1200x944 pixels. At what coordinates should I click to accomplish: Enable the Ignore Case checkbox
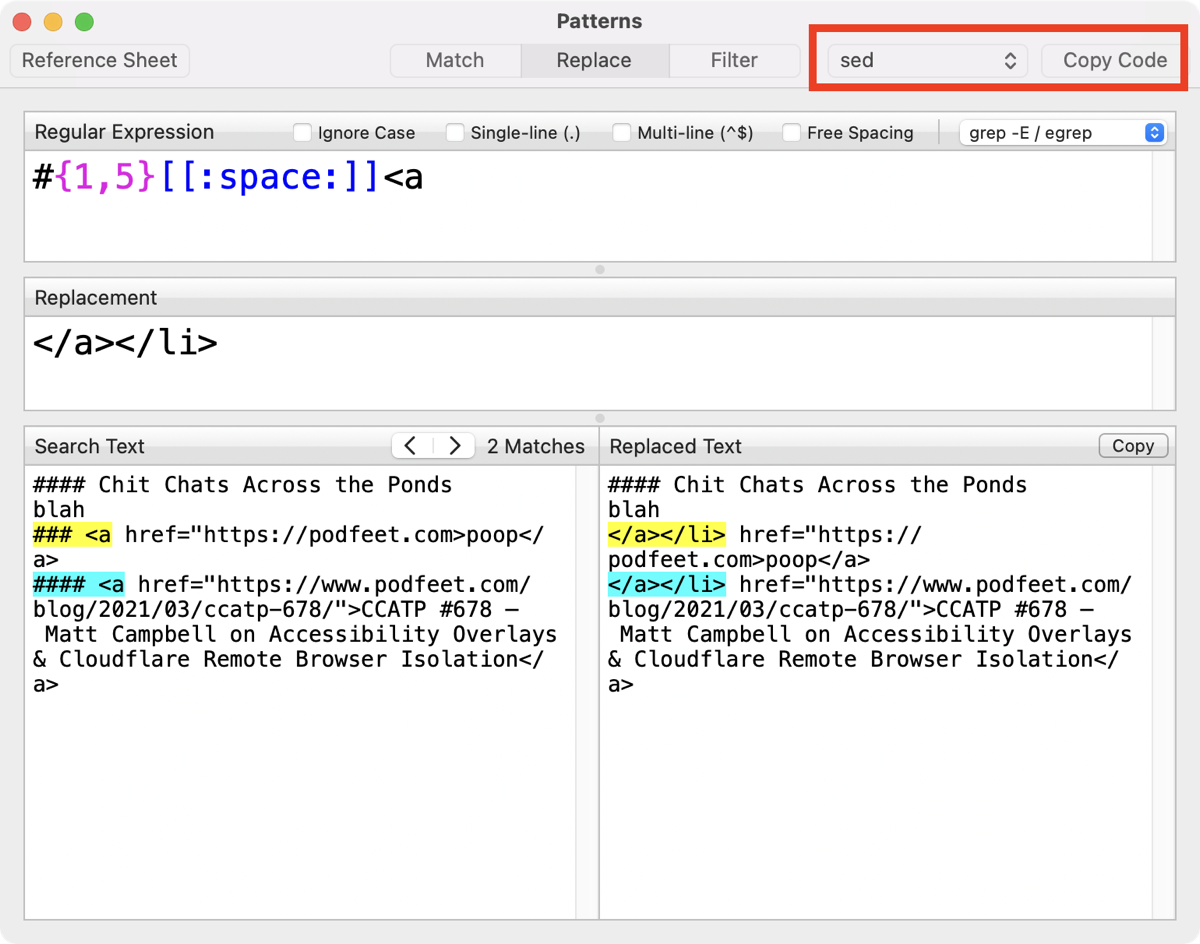click(x=302, y=133)
